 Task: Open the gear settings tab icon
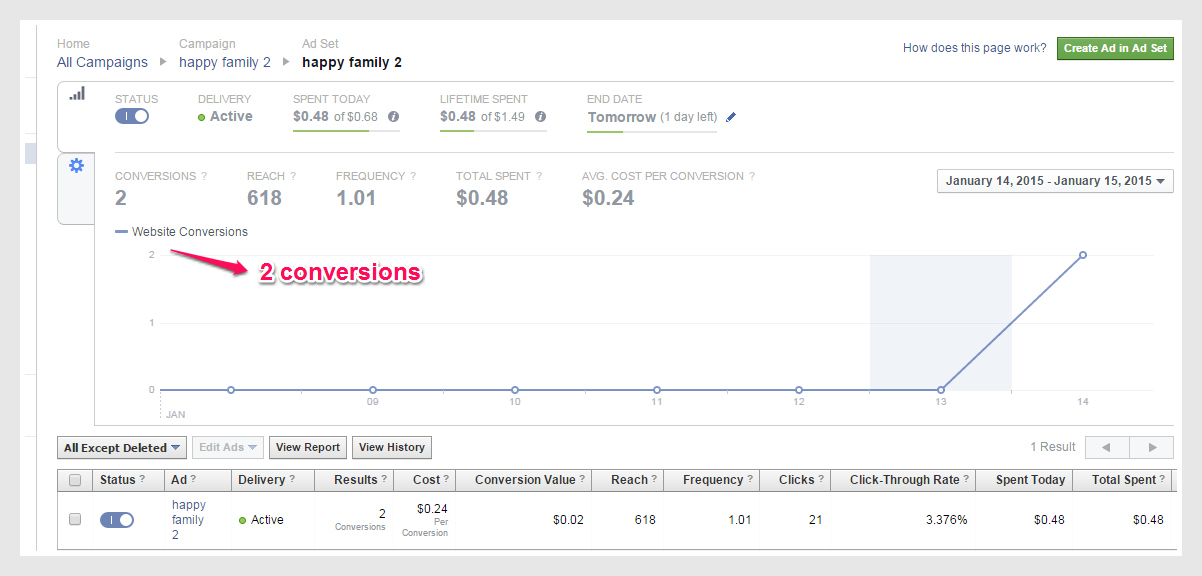tap(76, 166)
